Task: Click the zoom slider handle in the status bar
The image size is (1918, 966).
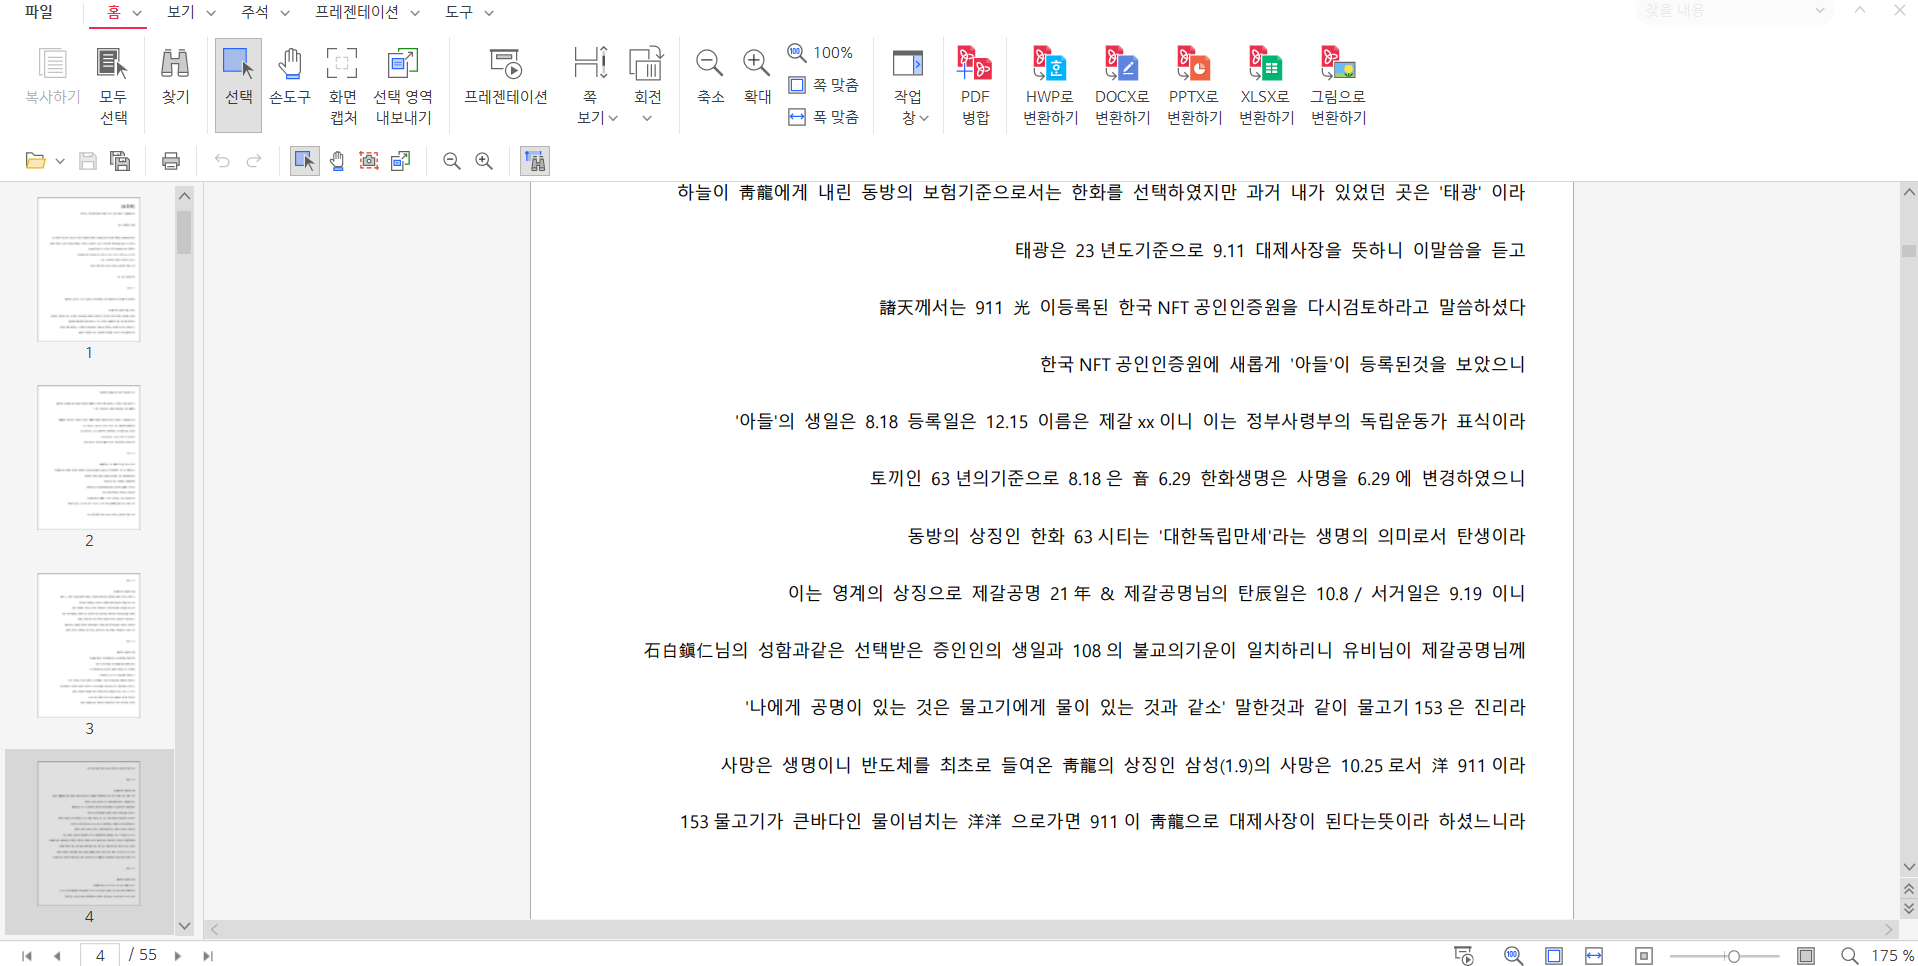Action: pos(1733,956)
